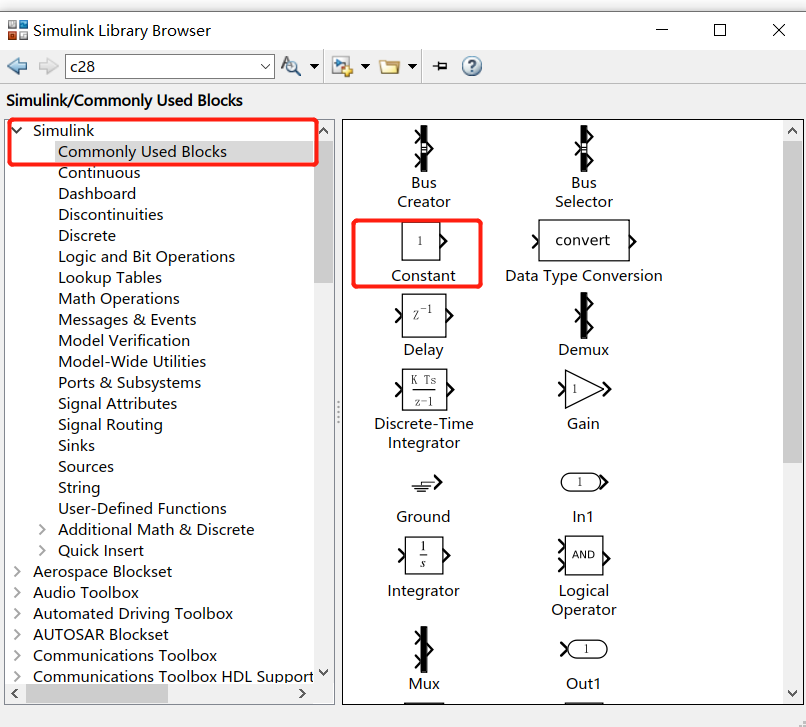This screenshot has height=727, width=806.
Task: Select the Demux block
Action: [x=583, y=326]
